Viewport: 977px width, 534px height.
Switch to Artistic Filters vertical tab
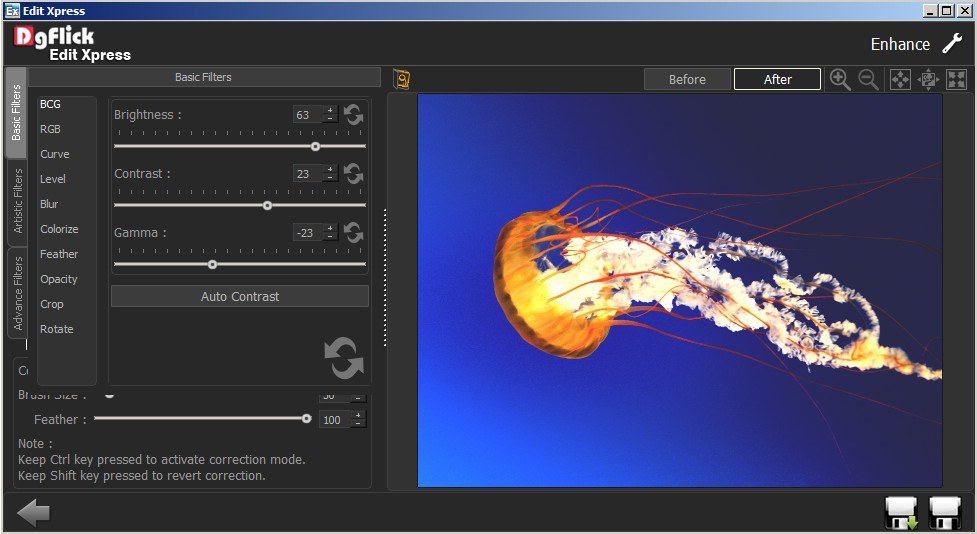[17, 201]
